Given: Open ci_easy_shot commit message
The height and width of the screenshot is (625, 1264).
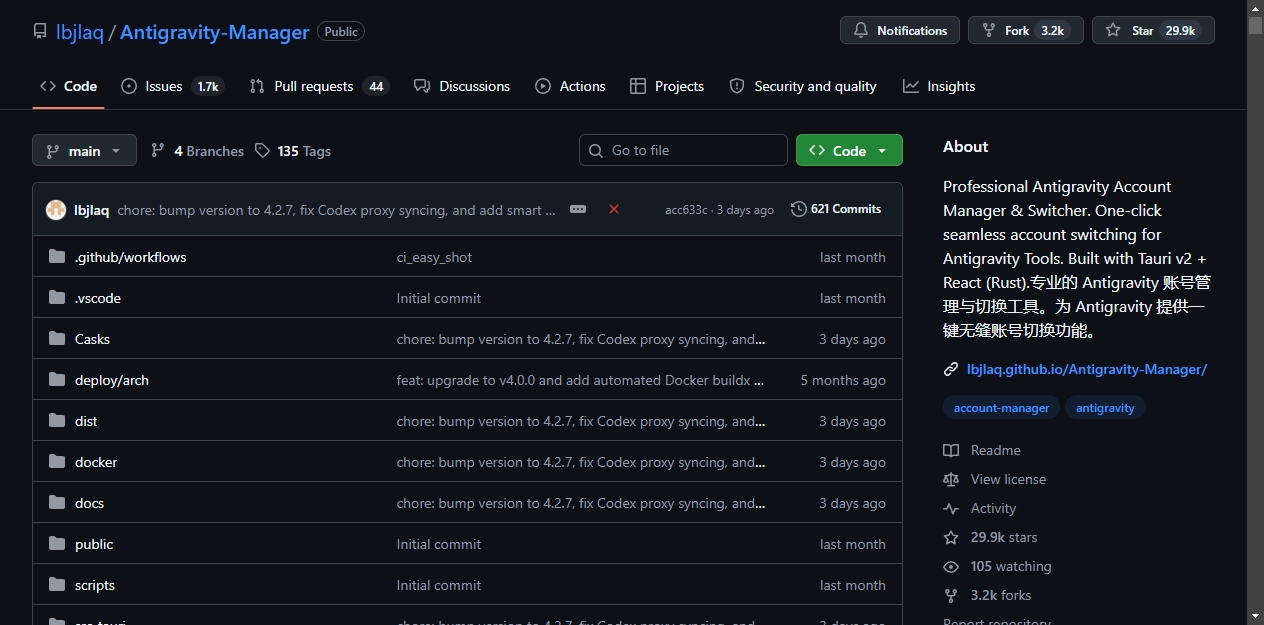Looking at the screenshot, I should (x=434, y=257).
